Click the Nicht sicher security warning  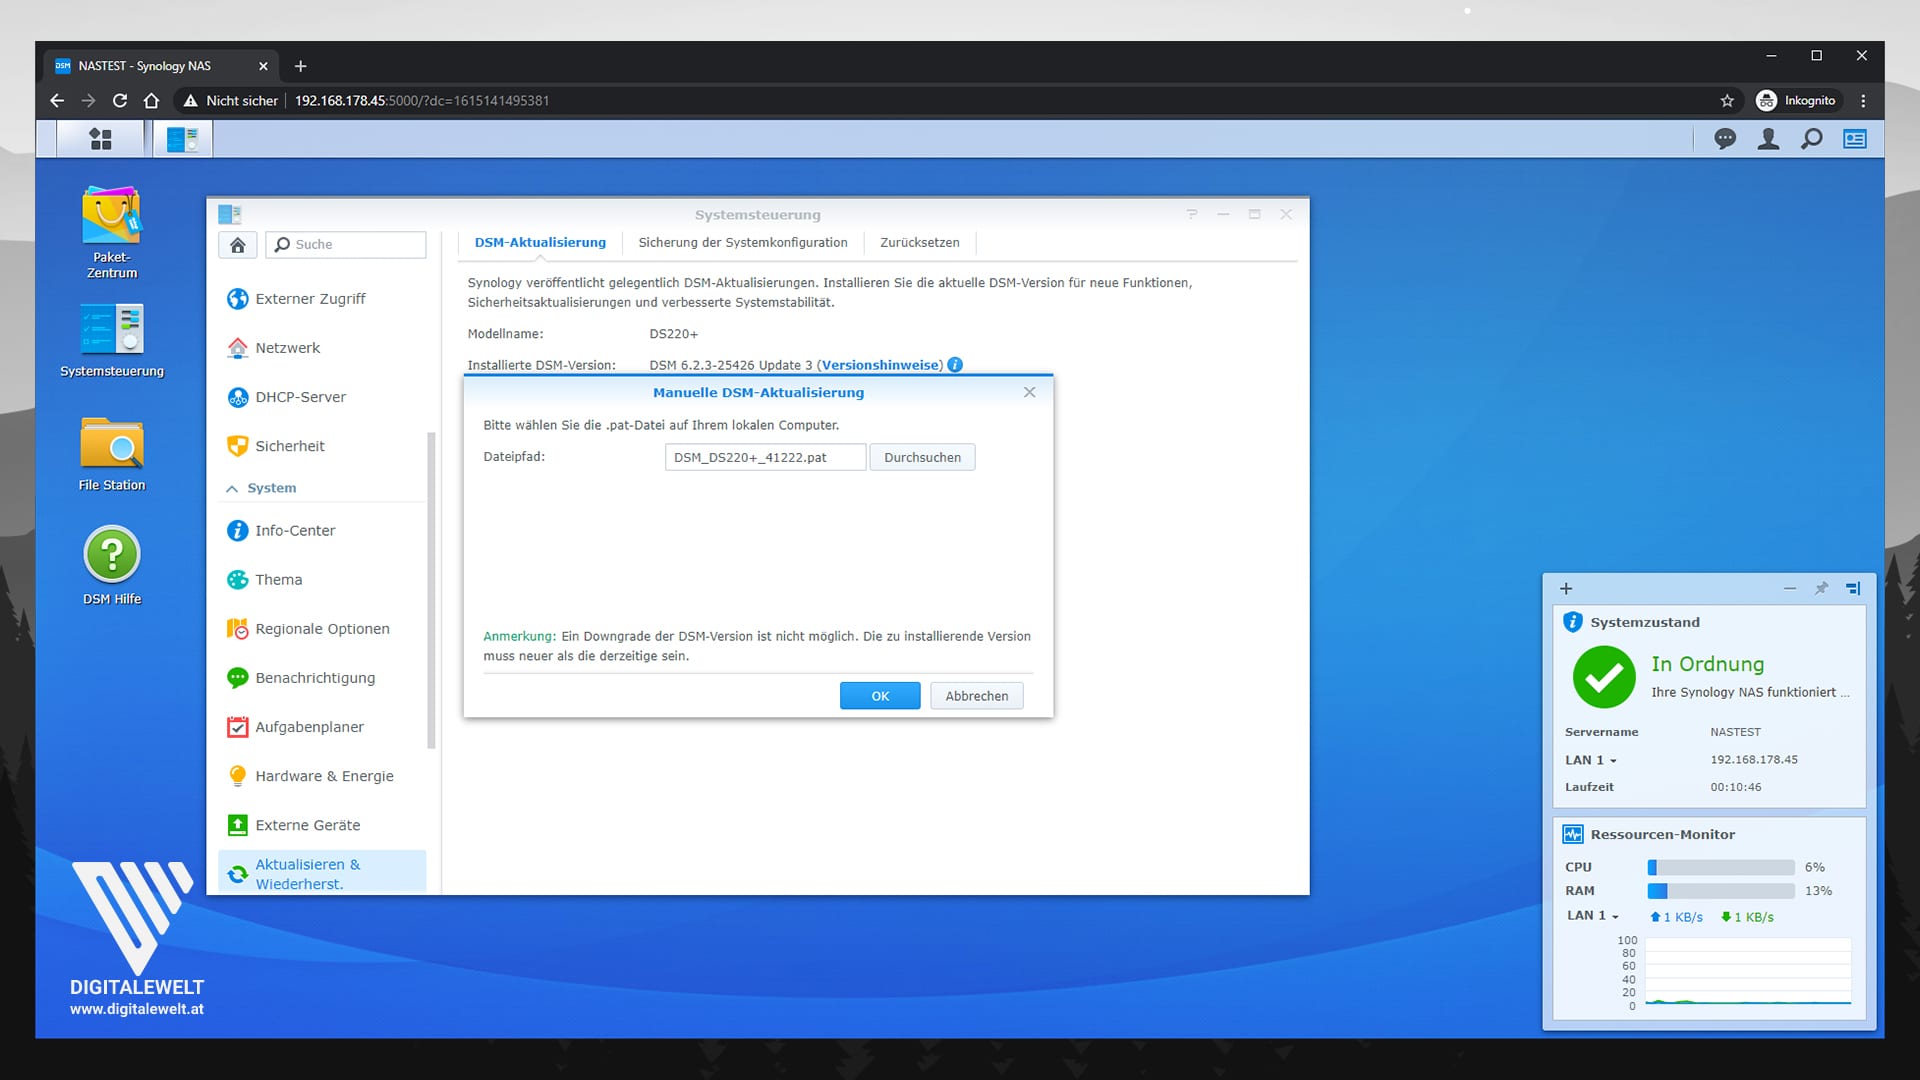pyautogui.click(x=231, y=101)
